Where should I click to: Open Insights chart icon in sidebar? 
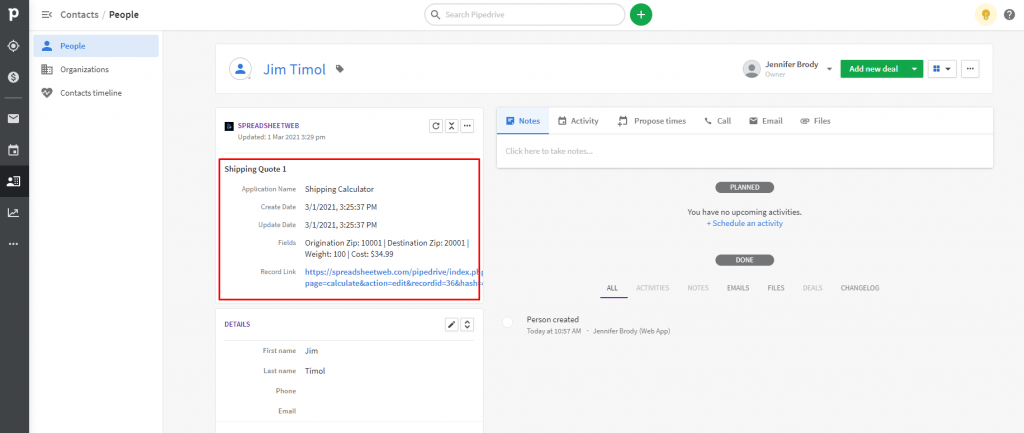coord(14,212)
